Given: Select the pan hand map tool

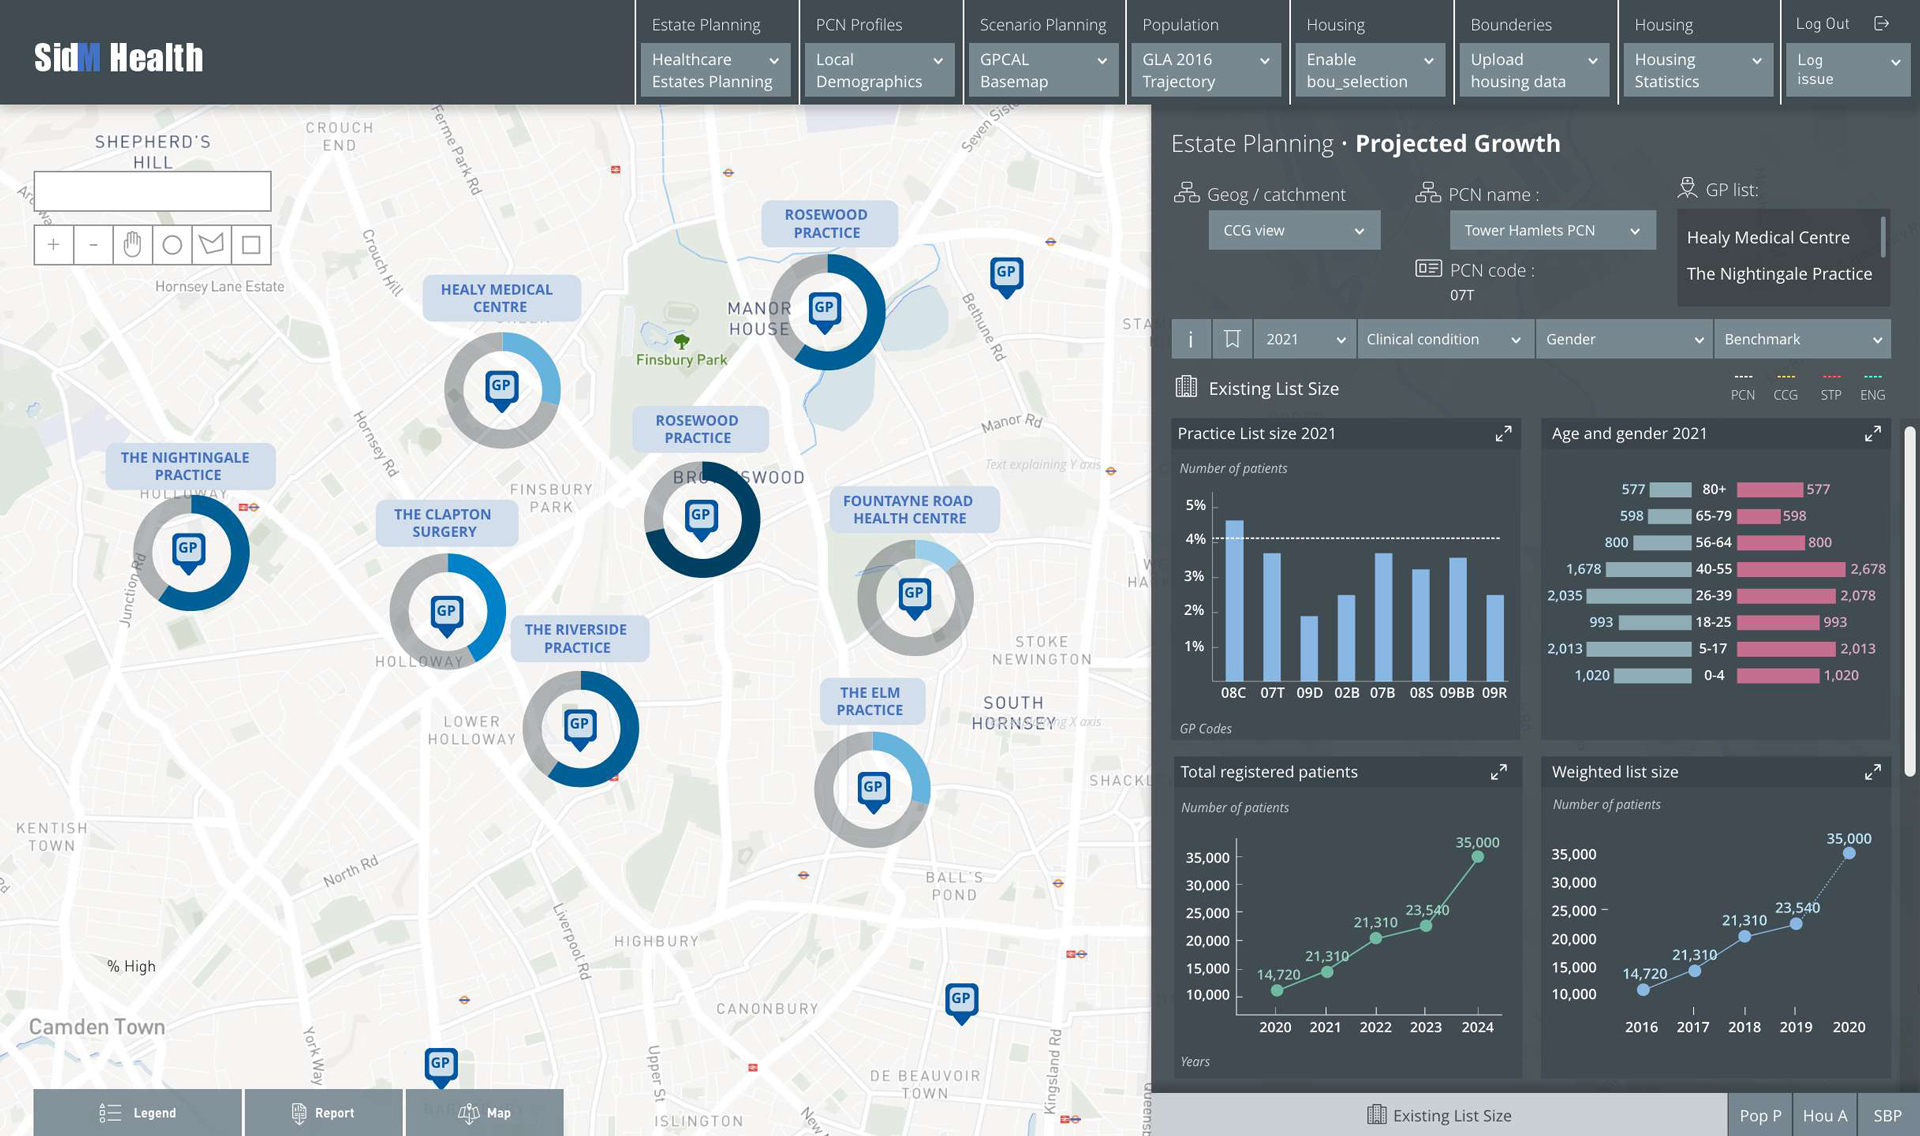Looking at the screenshot, I should (132, 245).
